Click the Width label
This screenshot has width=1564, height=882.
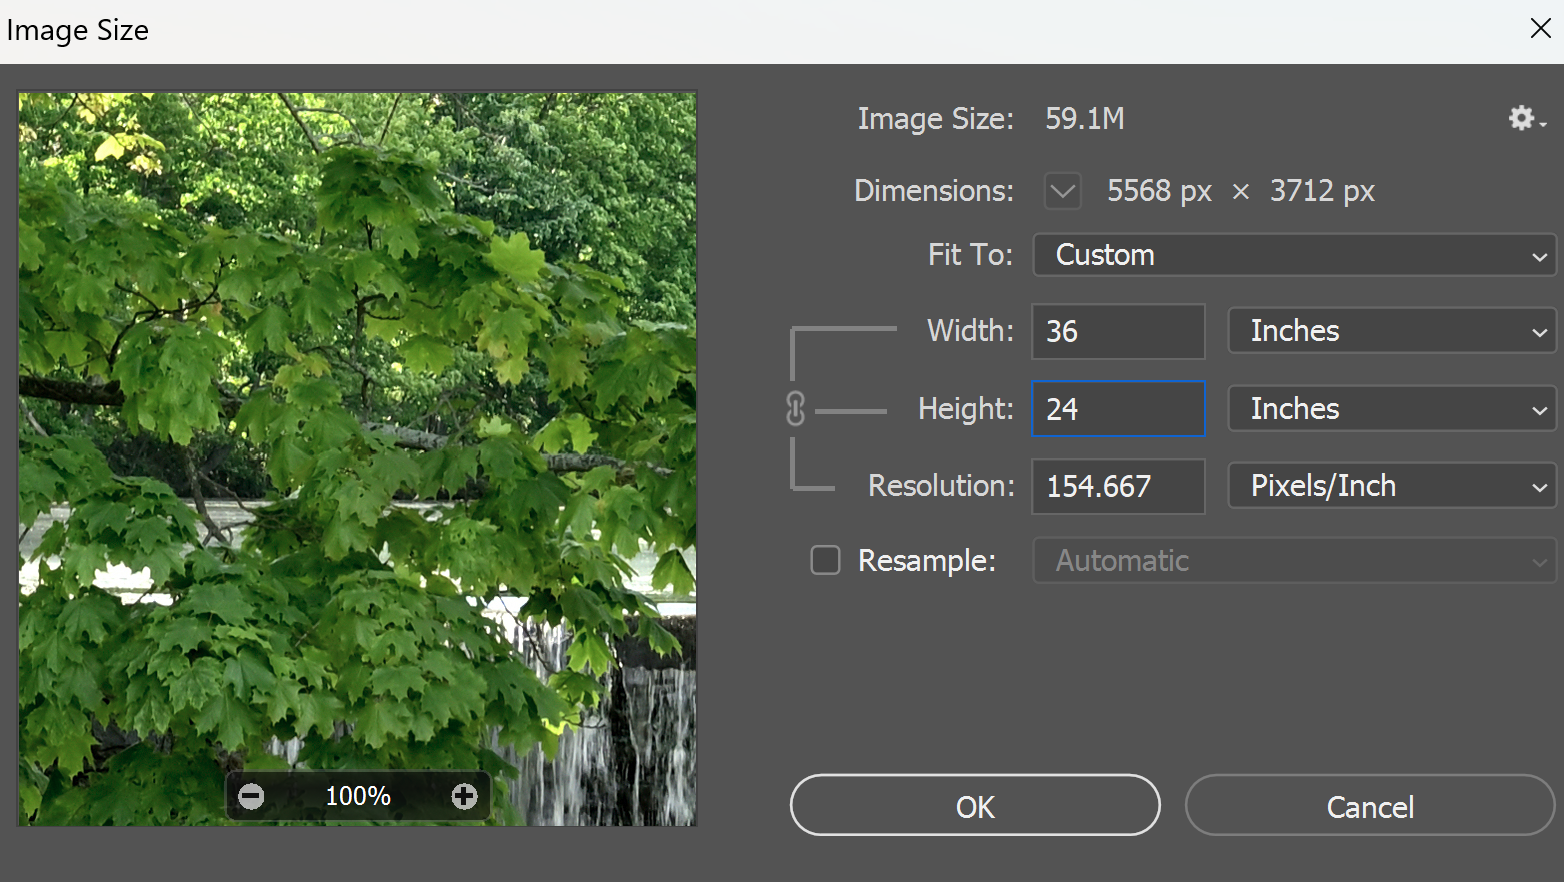point(970,331)
